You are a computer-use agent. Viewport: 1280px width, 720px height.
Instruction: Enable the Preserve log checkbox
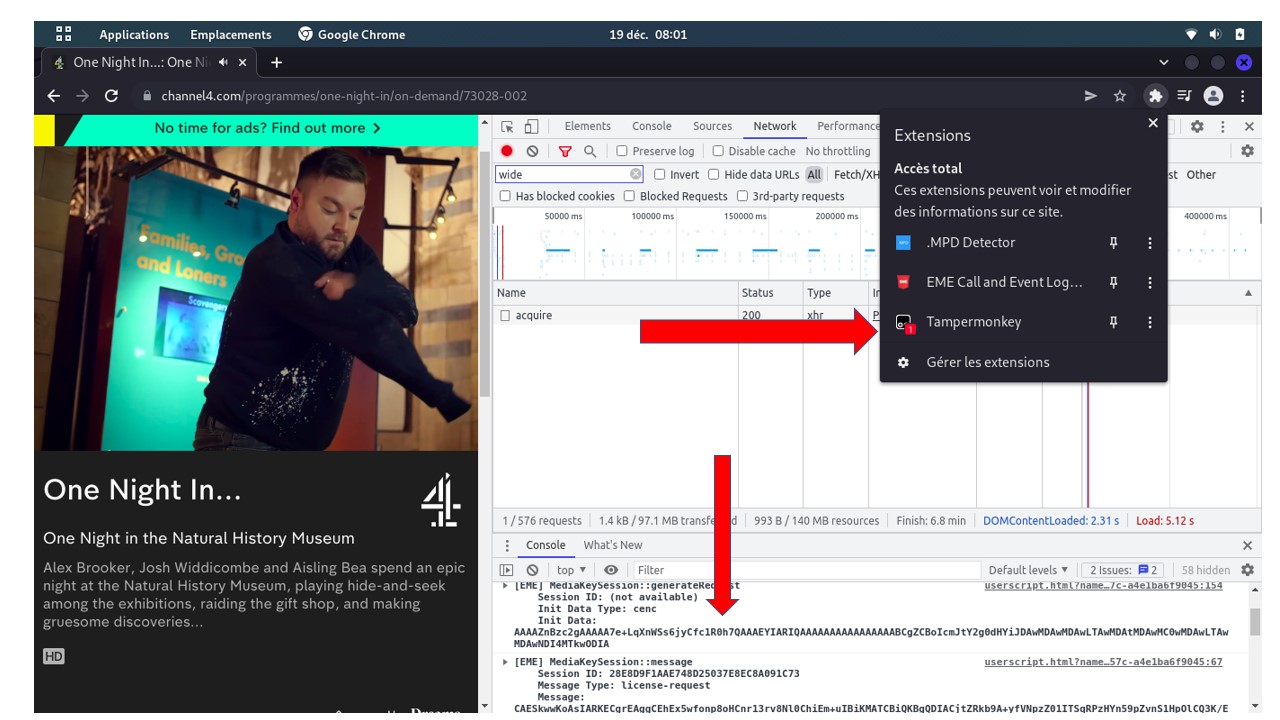pos(622,151)
